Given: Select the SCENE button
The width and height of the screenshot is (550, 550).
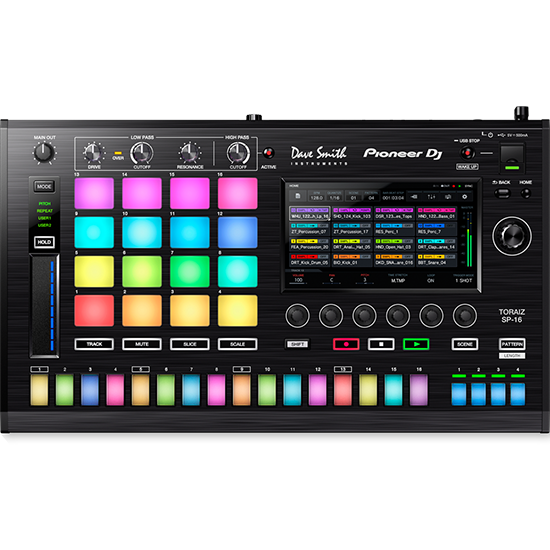Looking at the screenshot, I should tap(465, 344).
